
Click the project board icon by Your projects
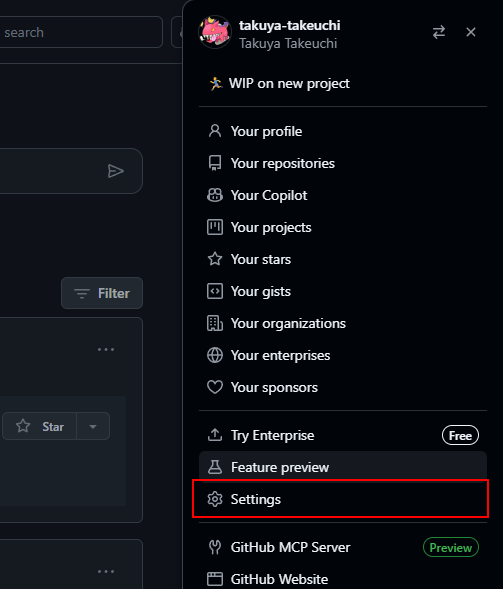215,227
